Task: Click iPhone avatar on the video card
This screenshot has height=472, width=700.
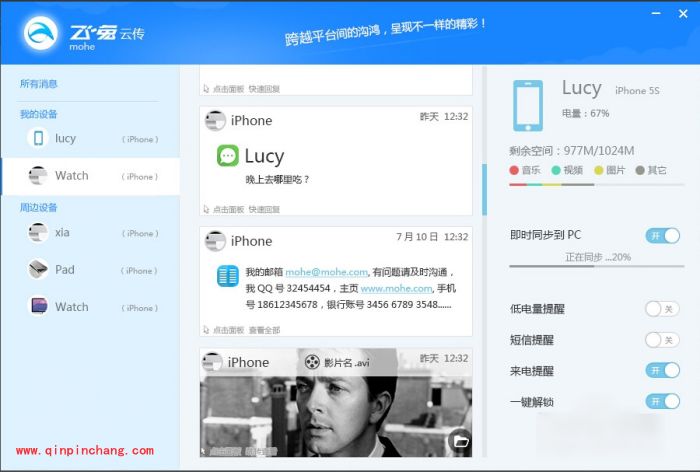Action: (x=212, y=362)
